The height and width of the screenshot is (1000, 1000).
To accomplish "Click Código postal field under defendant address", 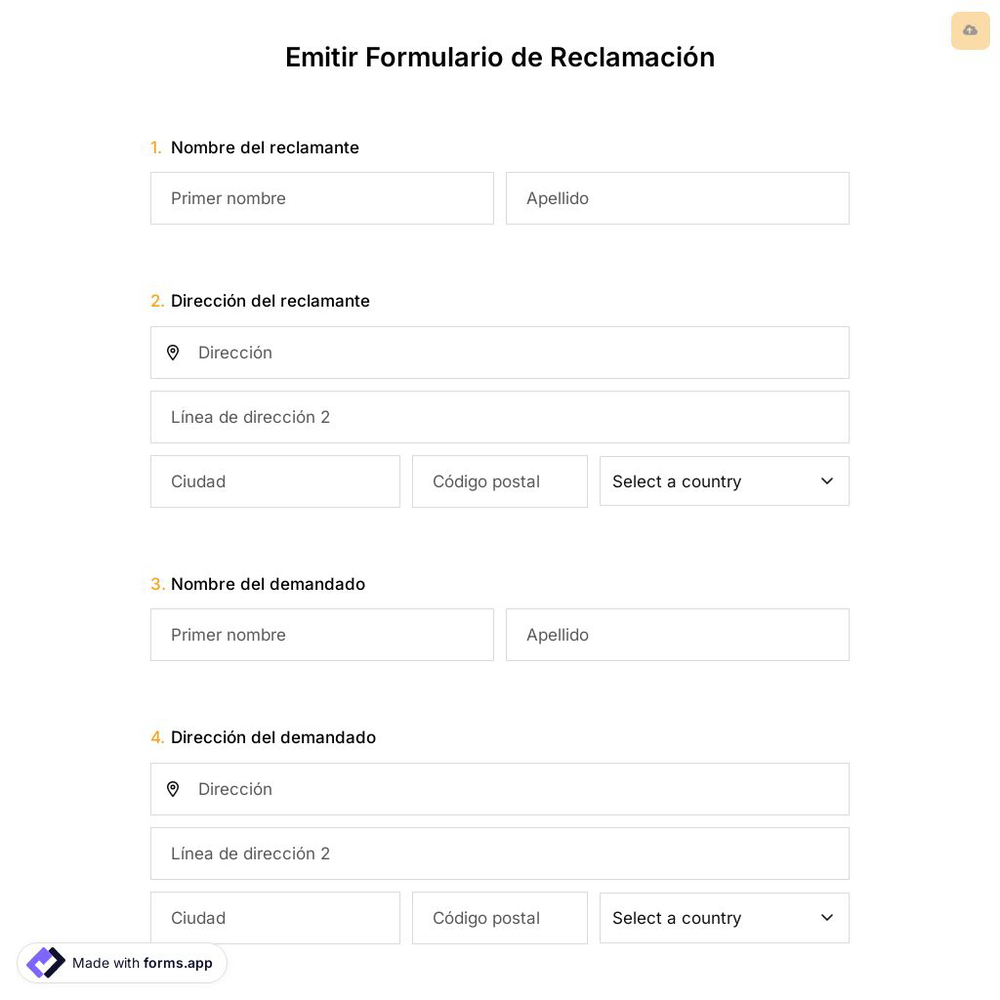I will coord(499,917).
